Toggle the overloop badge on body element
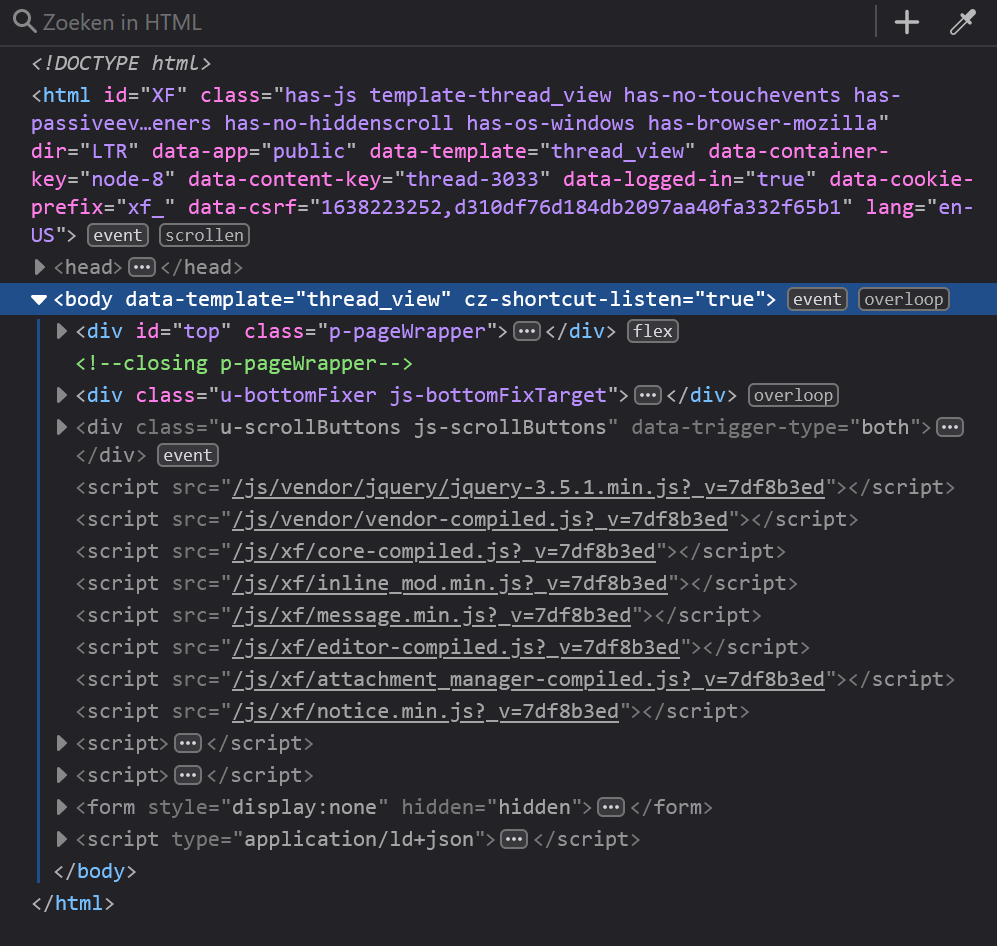This screenshot has width=997, height=946. click(x=903, y=299)
